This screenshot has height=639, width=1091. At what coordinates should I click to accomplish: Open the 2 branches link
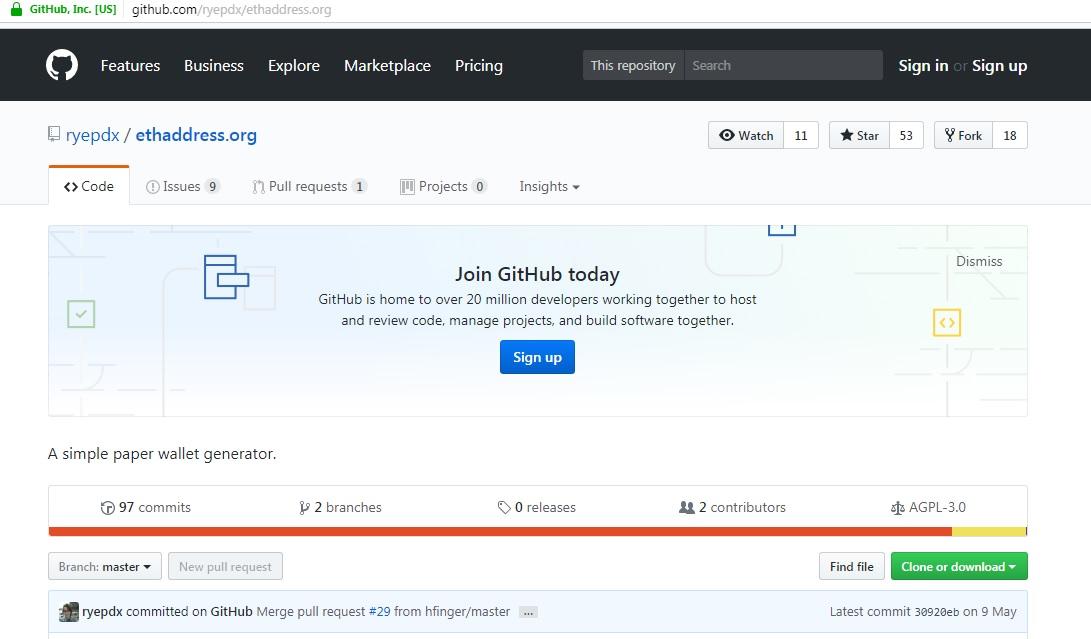pos(340,507)
